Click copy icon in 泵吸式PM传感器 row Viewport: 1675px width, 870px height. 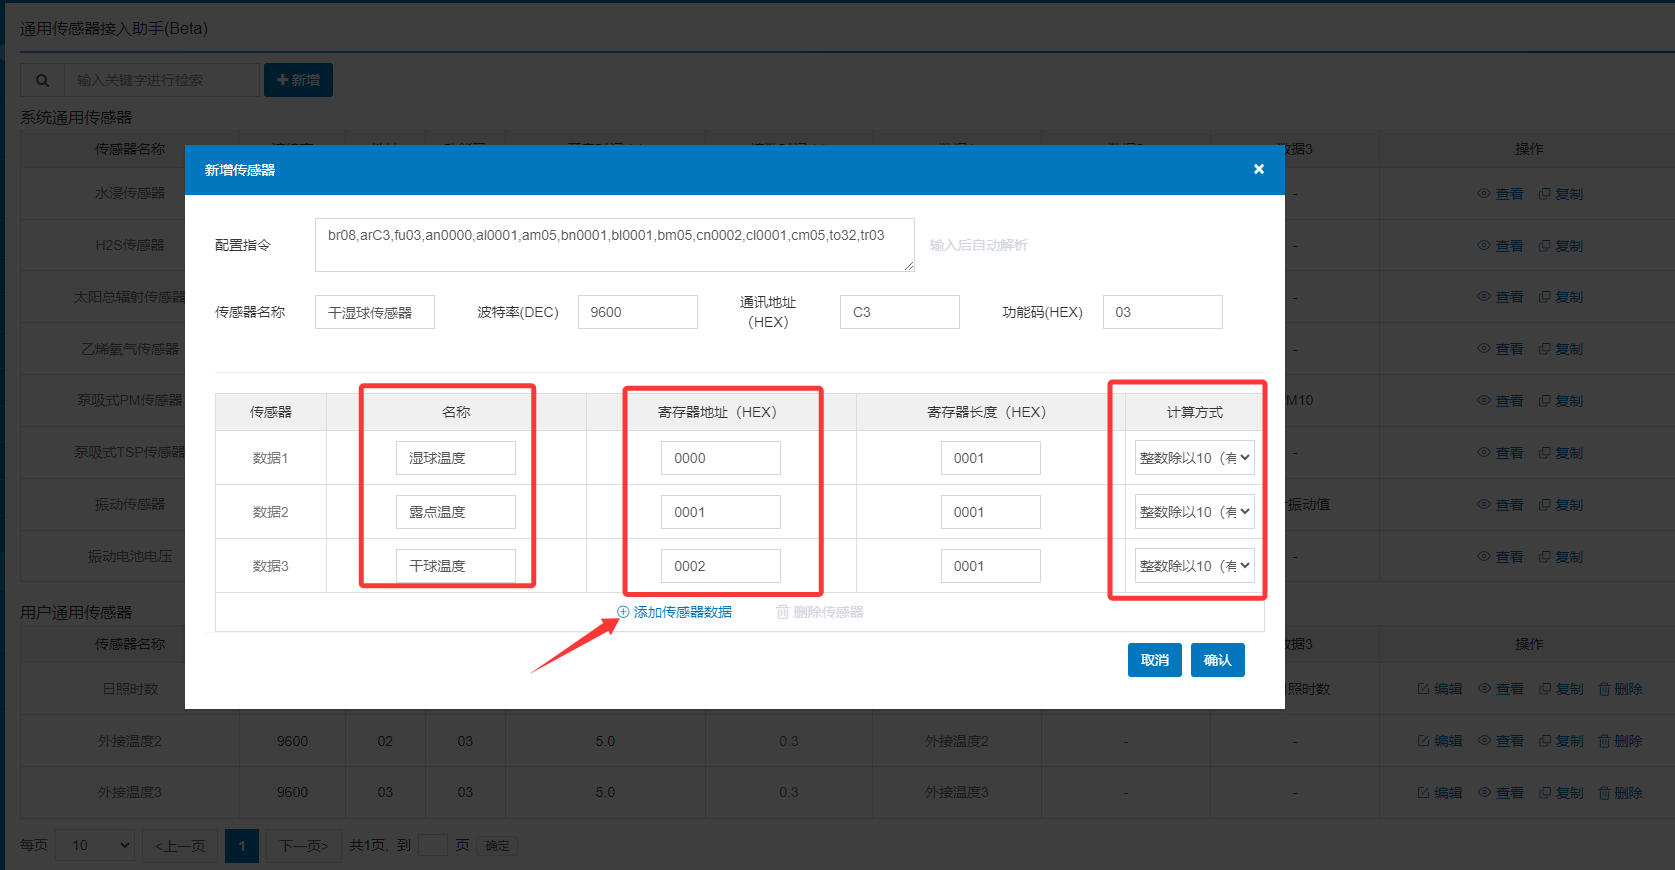(1544, 401)
